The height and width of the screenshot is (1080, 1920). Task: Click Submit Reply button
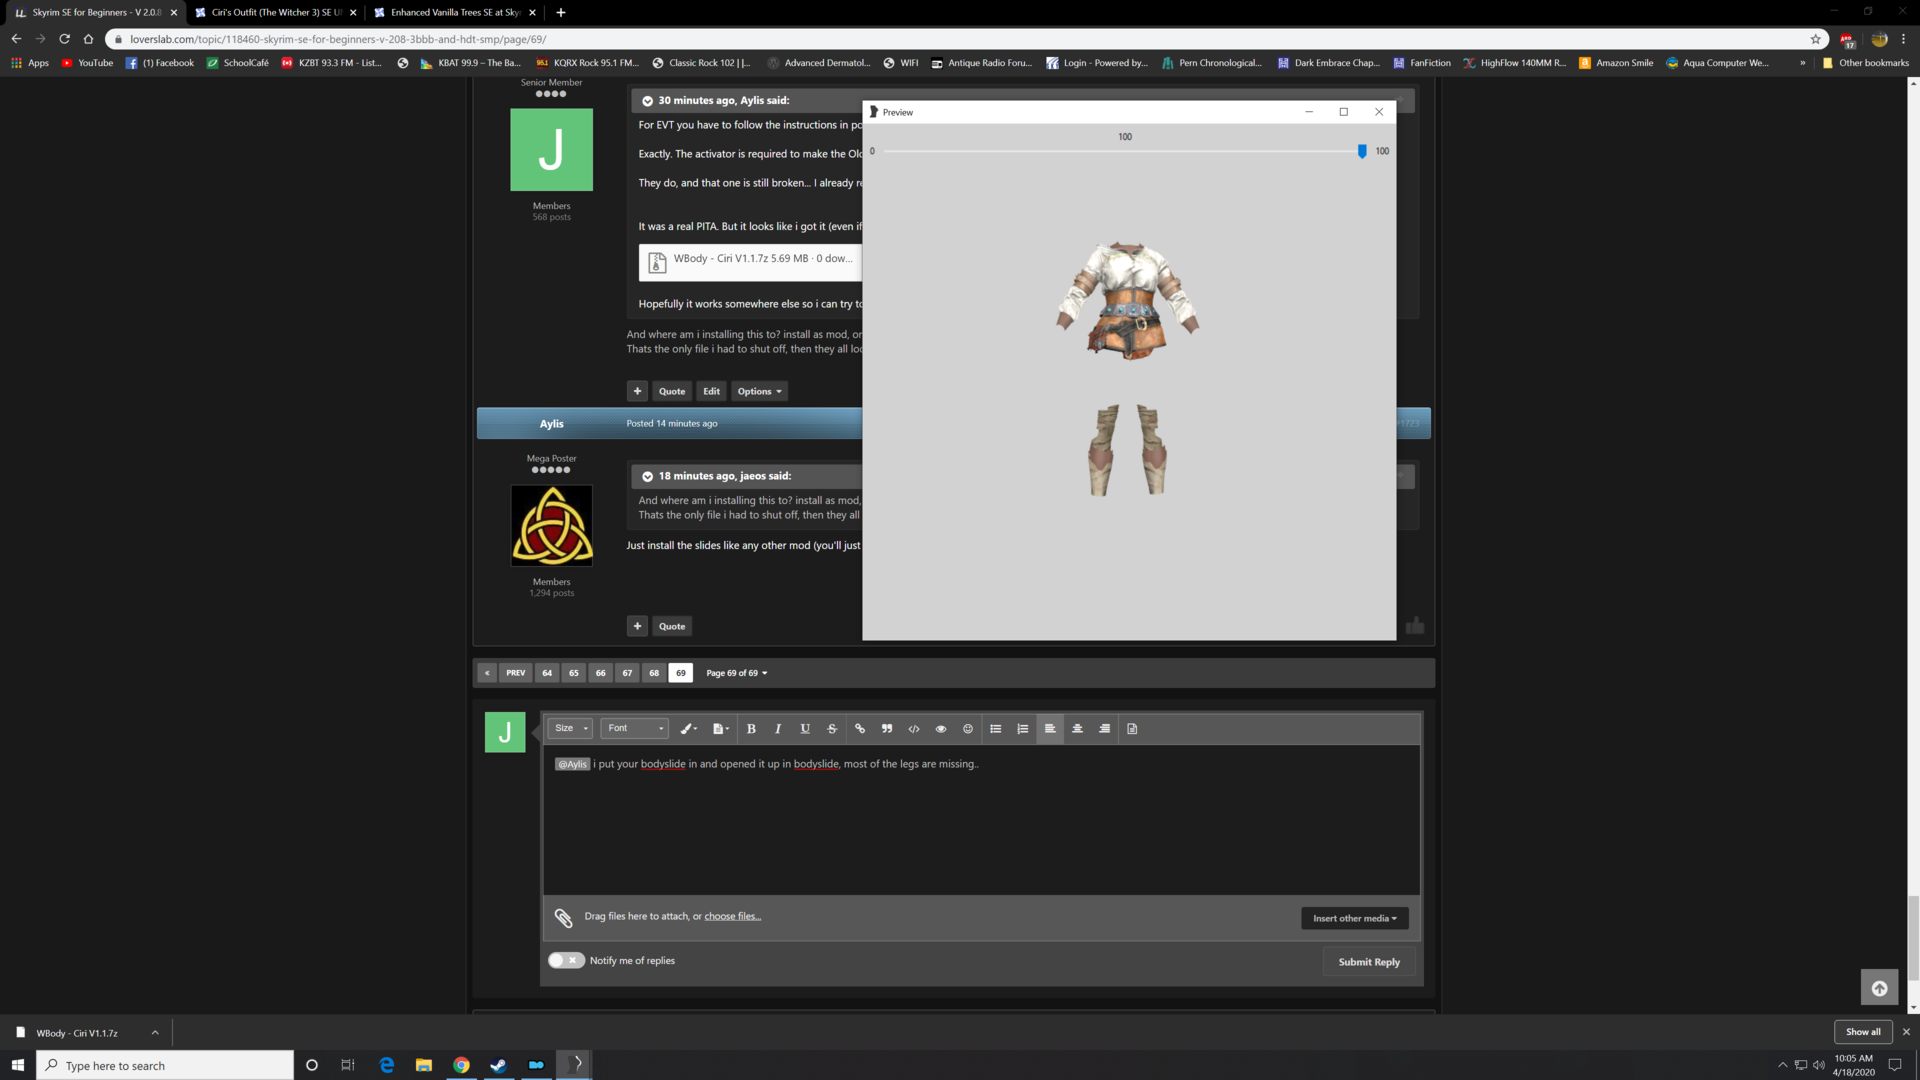click(x=1369, y=962)
